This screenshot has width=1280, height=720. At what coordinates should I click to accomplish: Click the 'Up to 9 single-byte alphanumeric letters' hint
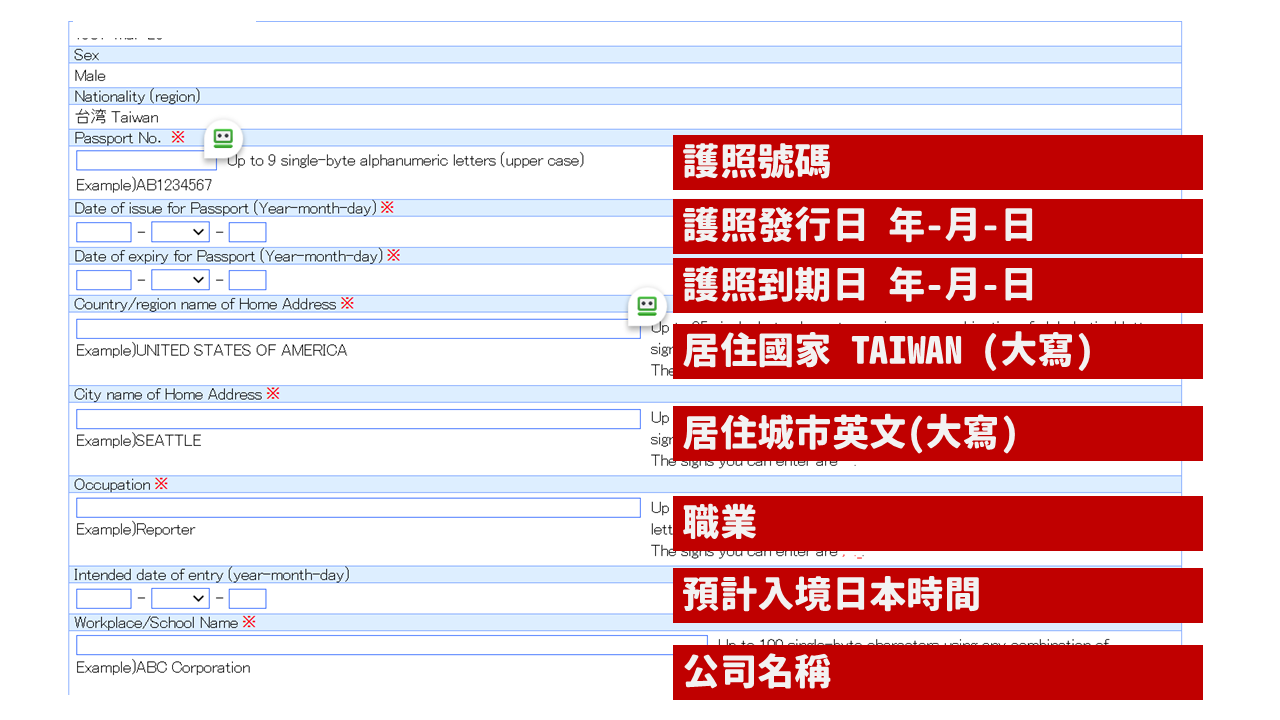[x=406, y=161]
